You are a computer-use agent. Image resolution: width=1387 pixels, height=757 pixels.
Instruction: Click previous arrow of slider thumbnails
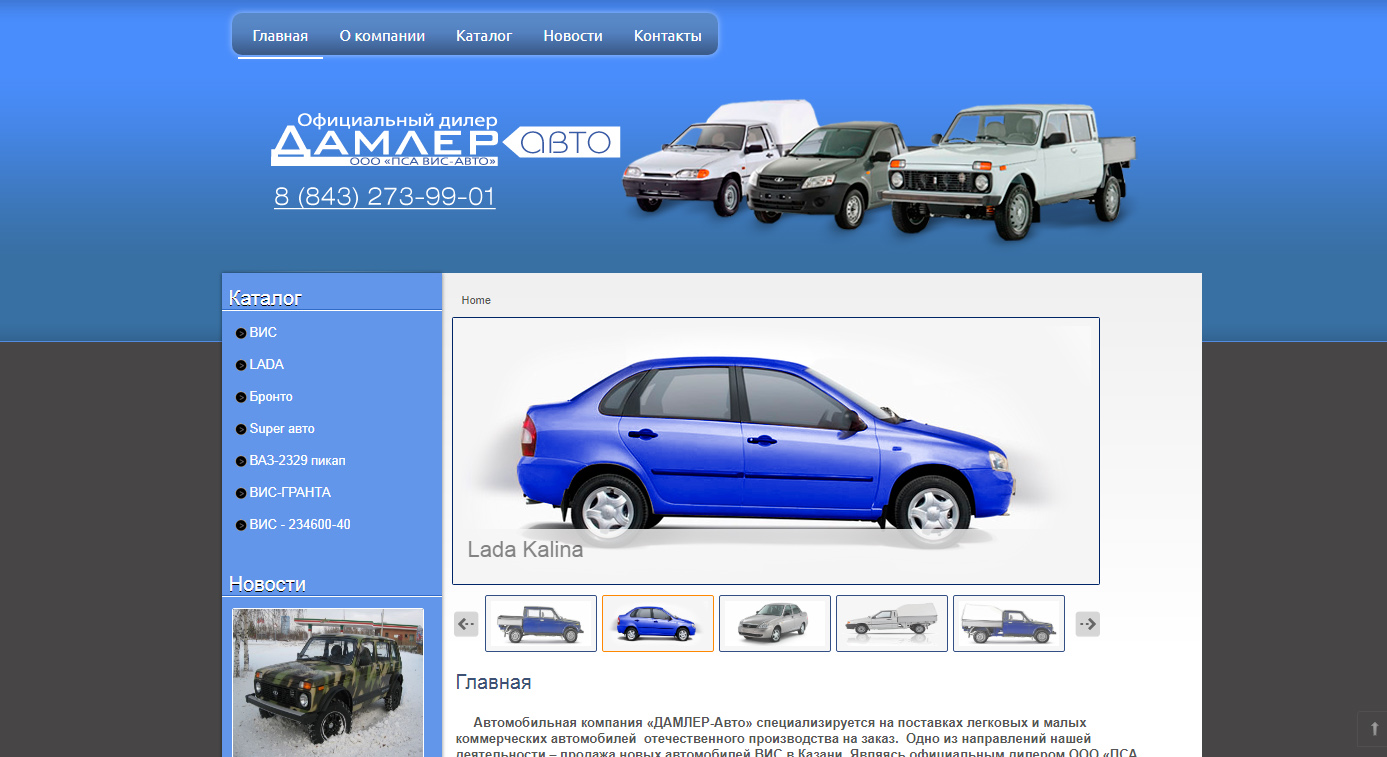pos(466,624)
